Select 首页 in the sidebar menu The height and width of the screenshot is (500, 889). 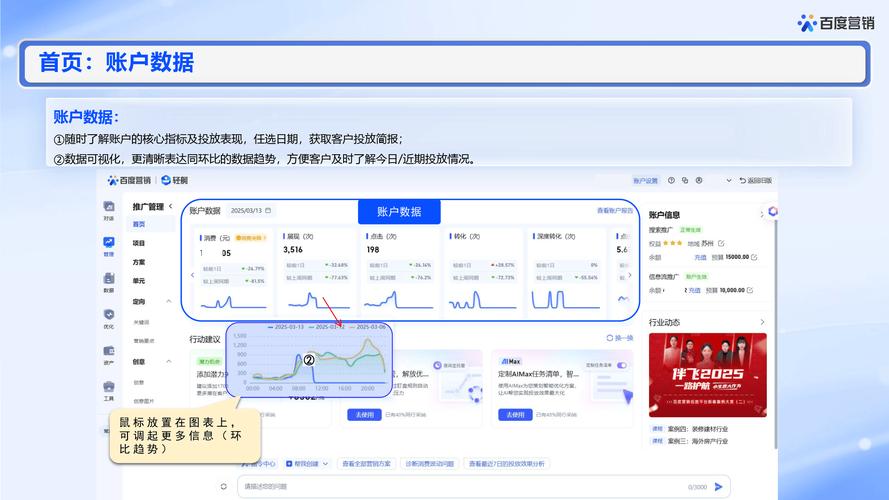click(x=139, y=224)
